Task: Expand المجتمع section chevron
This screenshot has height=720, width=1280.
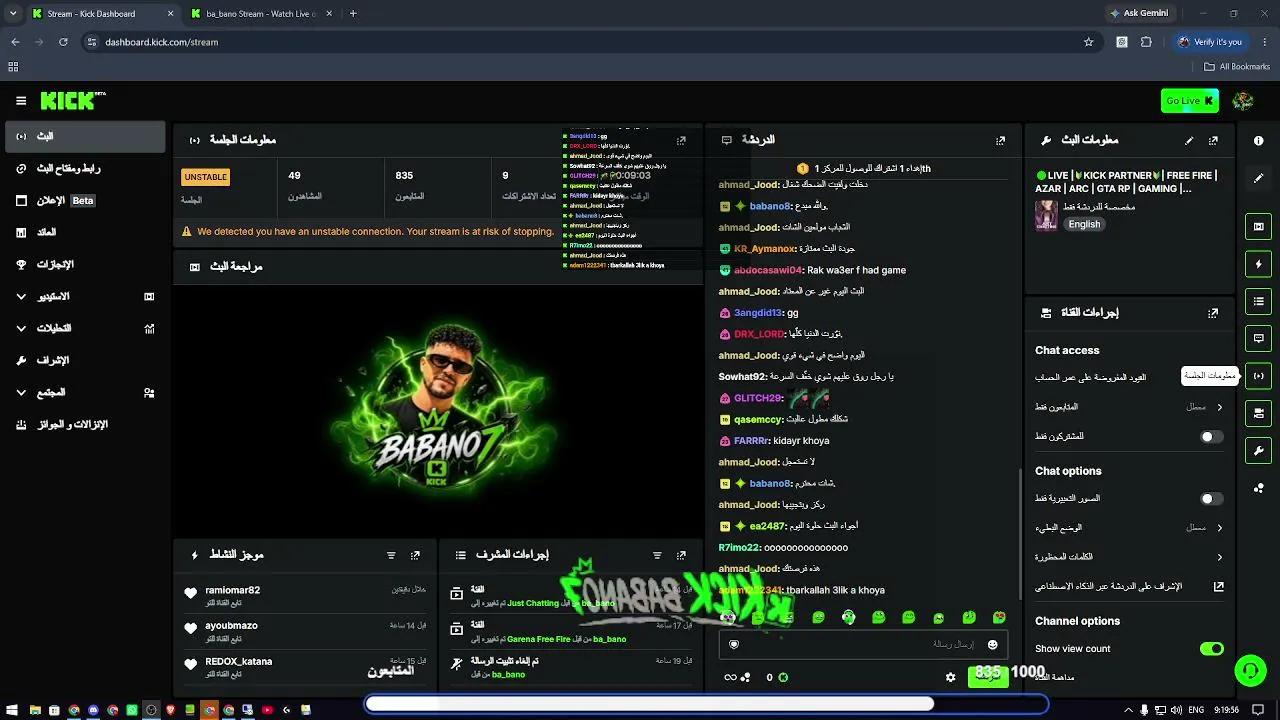Action: [21, 393]
